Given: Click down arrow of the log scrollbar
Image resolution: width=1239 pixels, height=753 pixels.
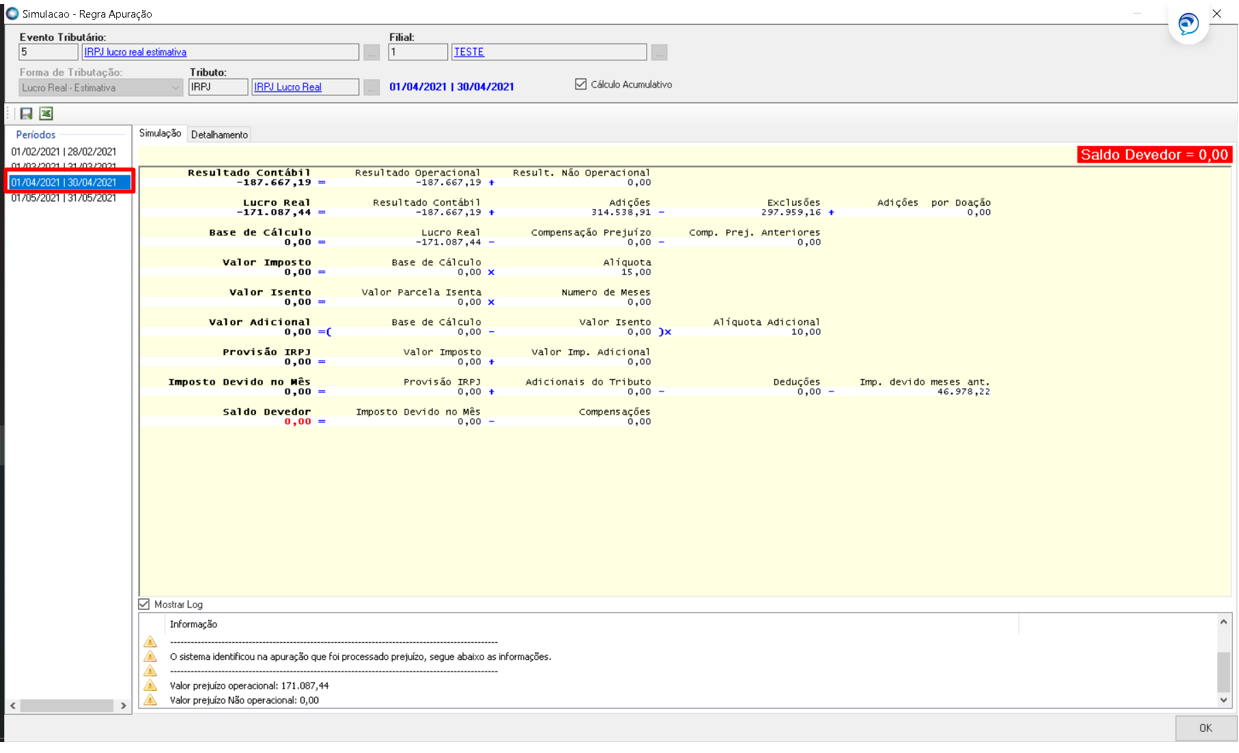Looking at the screenshot, I should (1224, 700).
